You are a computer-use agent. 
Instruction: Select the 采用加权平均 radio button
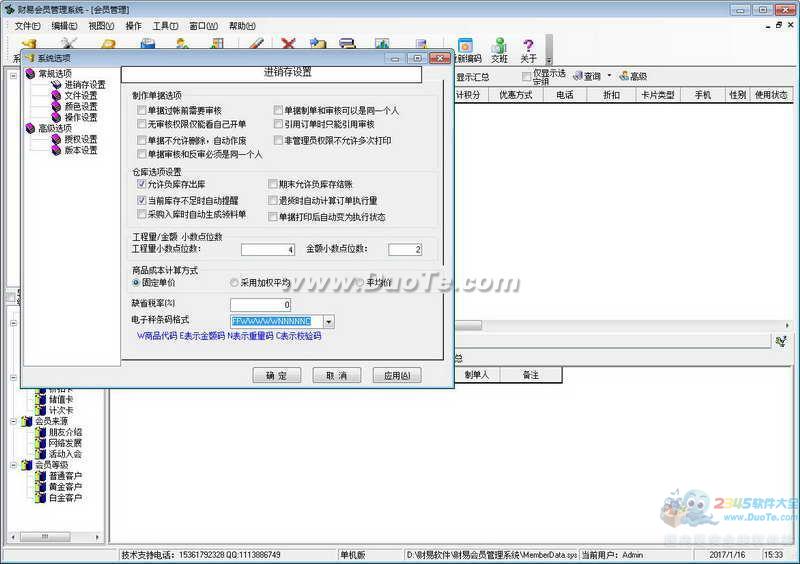(x=234, y=283)
